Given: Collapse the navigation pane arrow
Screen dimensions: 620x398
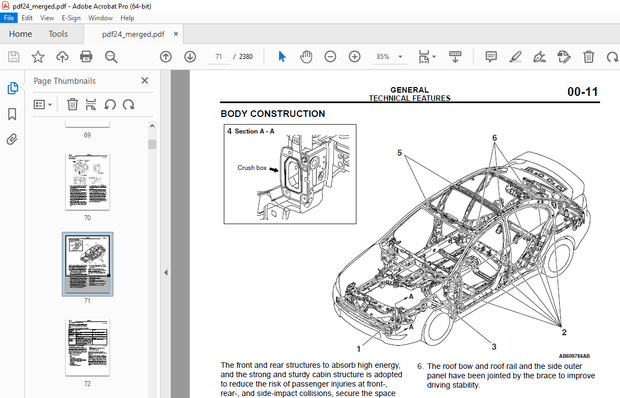Looking at the screenshot, I should [x=166, y=272].
